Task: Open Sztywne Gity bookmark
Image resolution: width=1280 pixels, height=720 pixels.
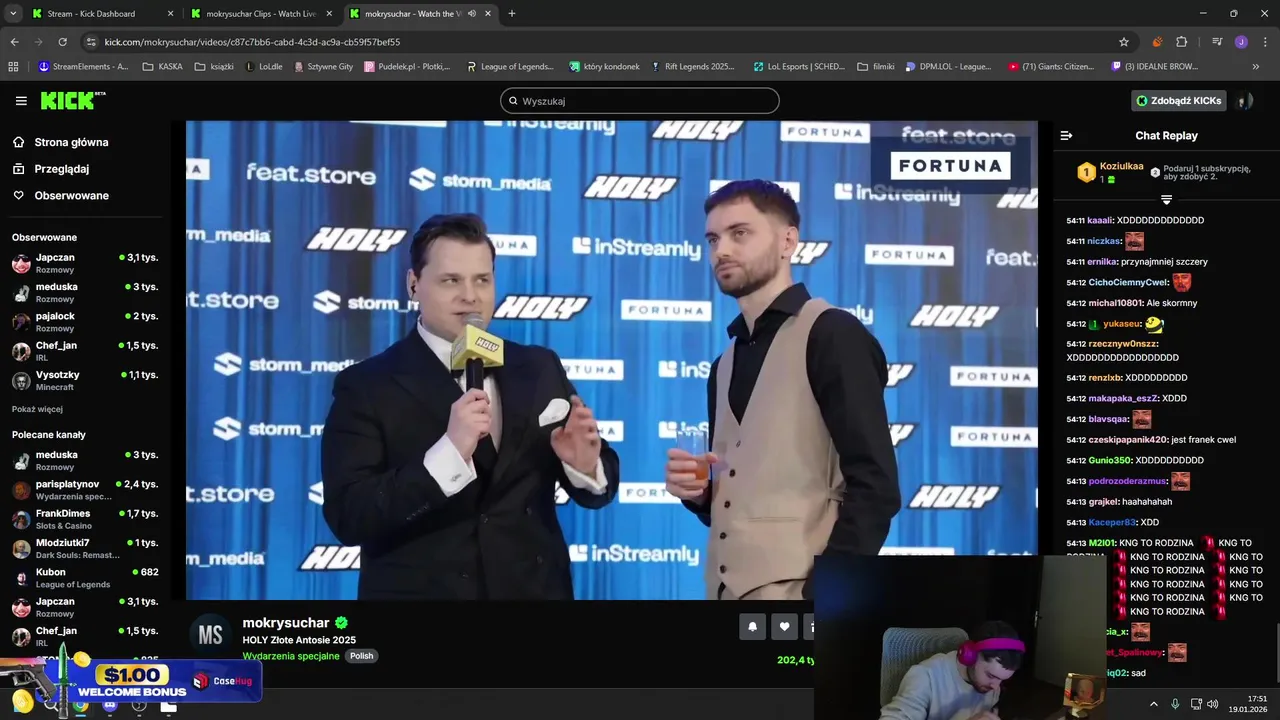Action: pos(323,67)
